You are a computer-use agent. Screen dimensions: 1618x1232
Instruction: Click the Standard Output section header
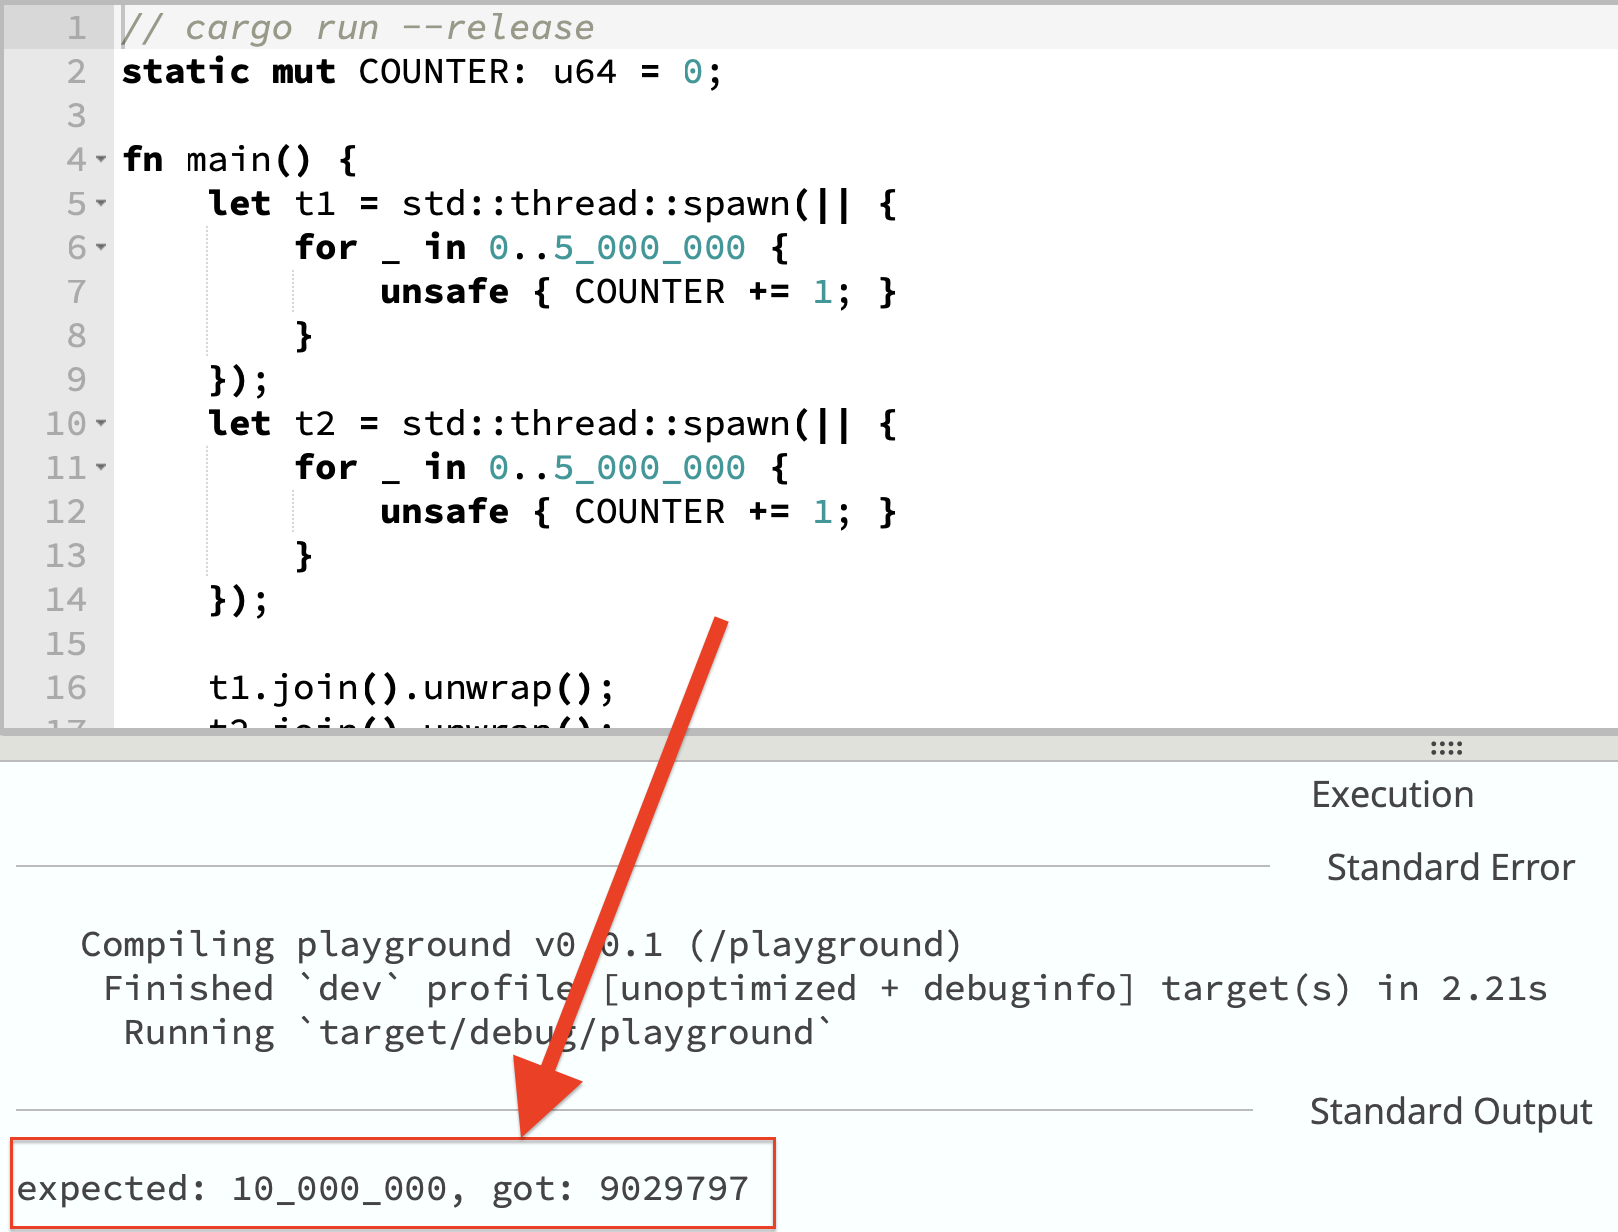[x=1448, y=1110]
